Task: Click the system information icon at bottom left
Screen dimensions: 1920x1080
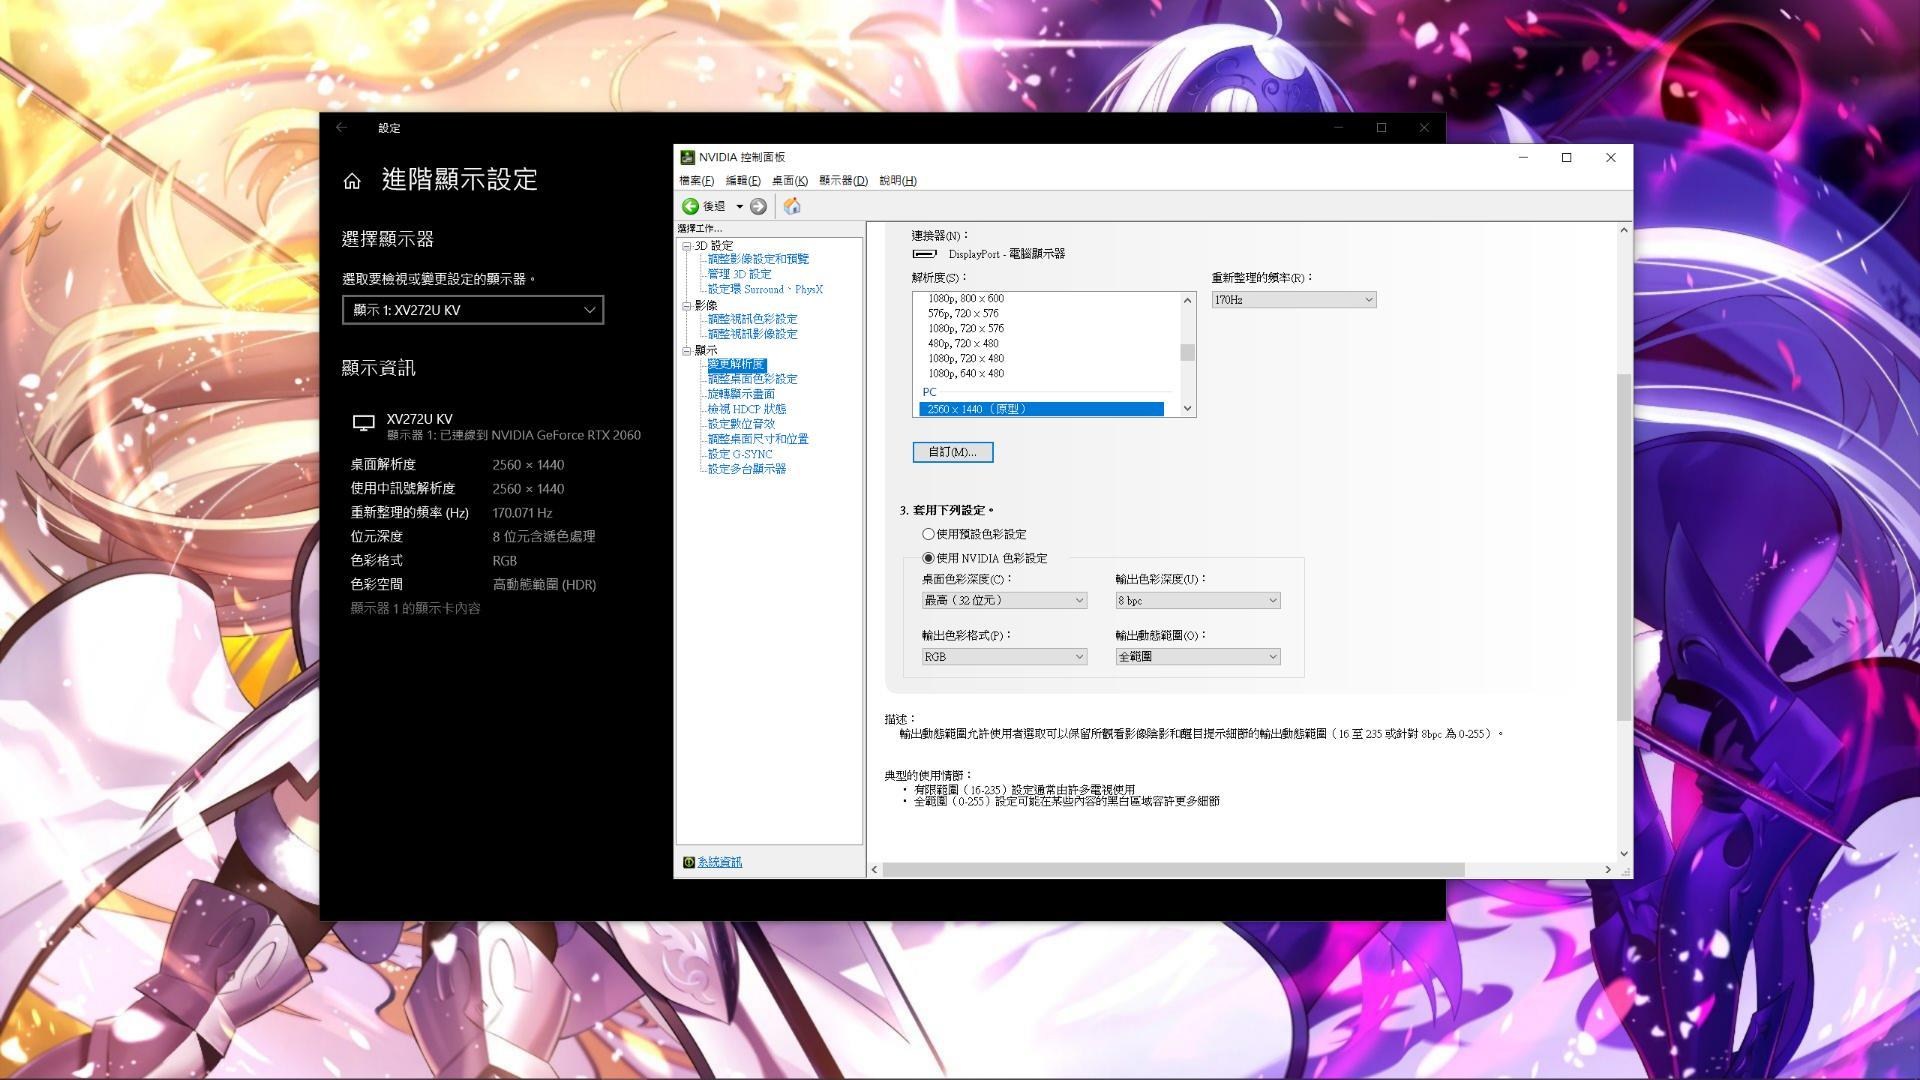Action: (688, 862)
